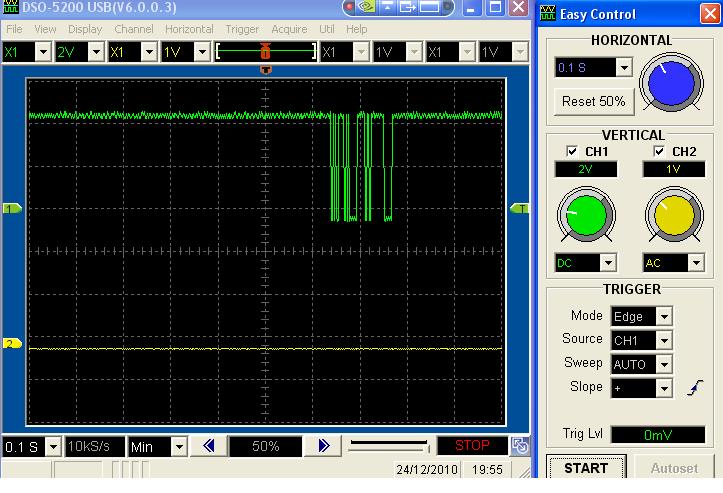This screenshot has height=493, width=723.
Task: Click the left double-arrow trigger position button
Action: coord(208,445)
